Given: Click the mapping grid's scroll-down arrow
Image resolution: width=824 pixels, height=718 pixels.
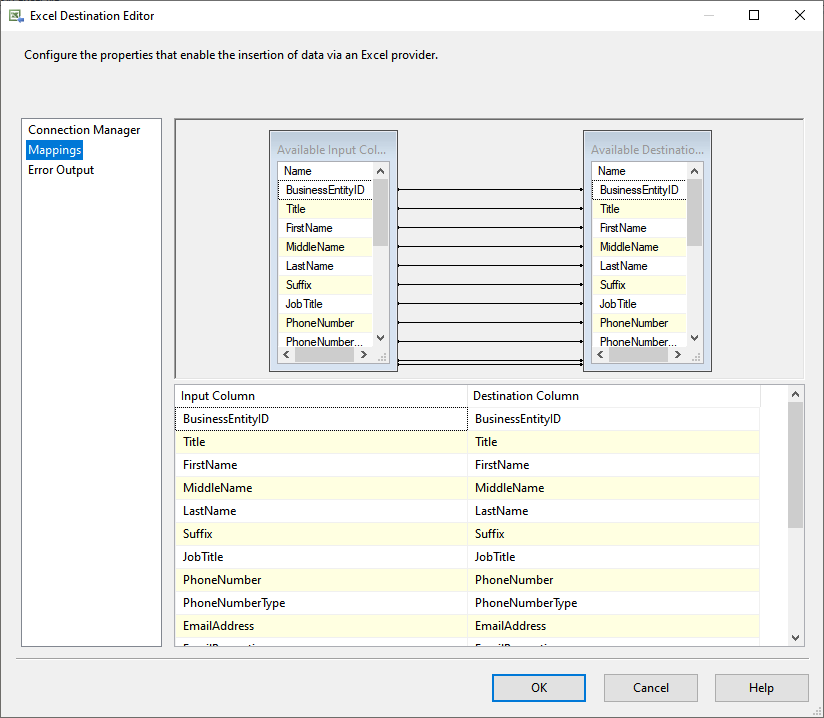Looking at the screenshot, I should pos(795,637).
